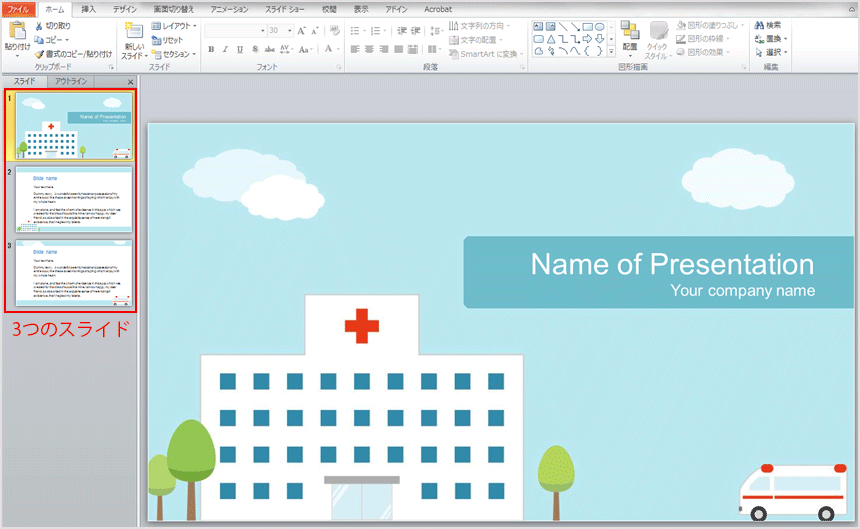Switch to the Acrobat tab
This screenshot has height=529, width=860.
(x=438, y=9)
